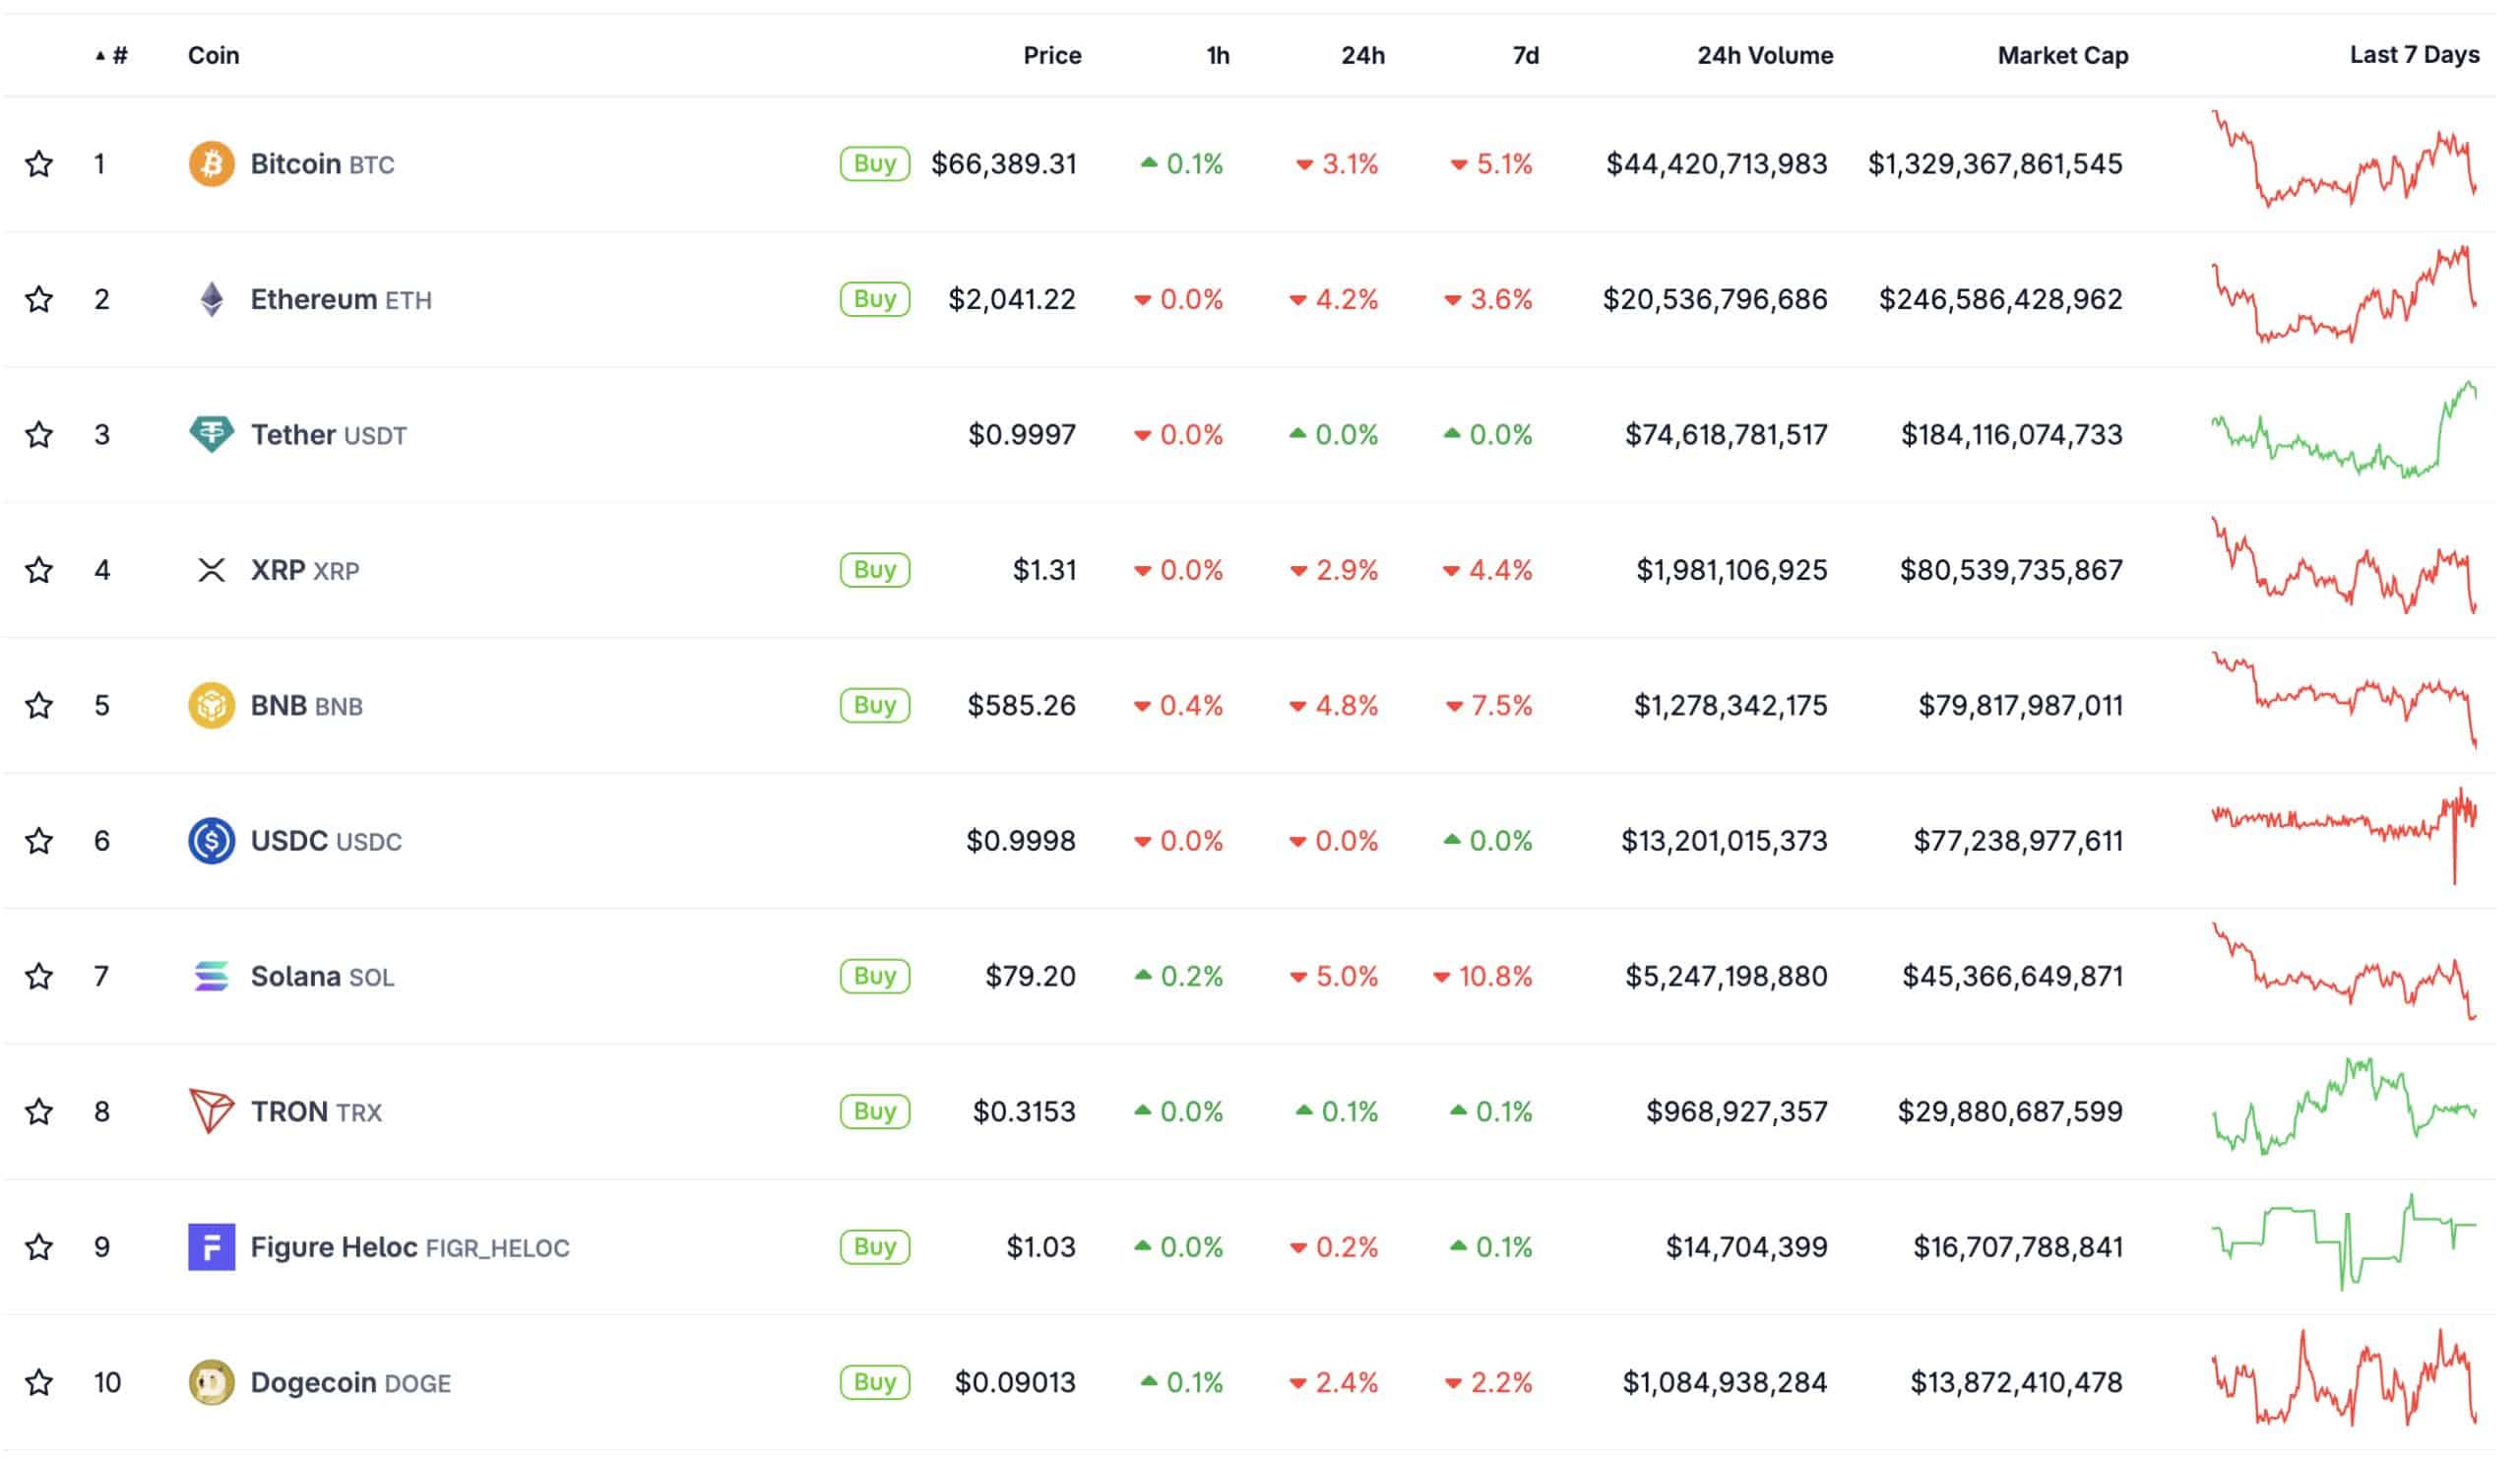Open the Ethereum ETH link
2520x1460 pixels.
pyautogui.click(x=341, y=300)
